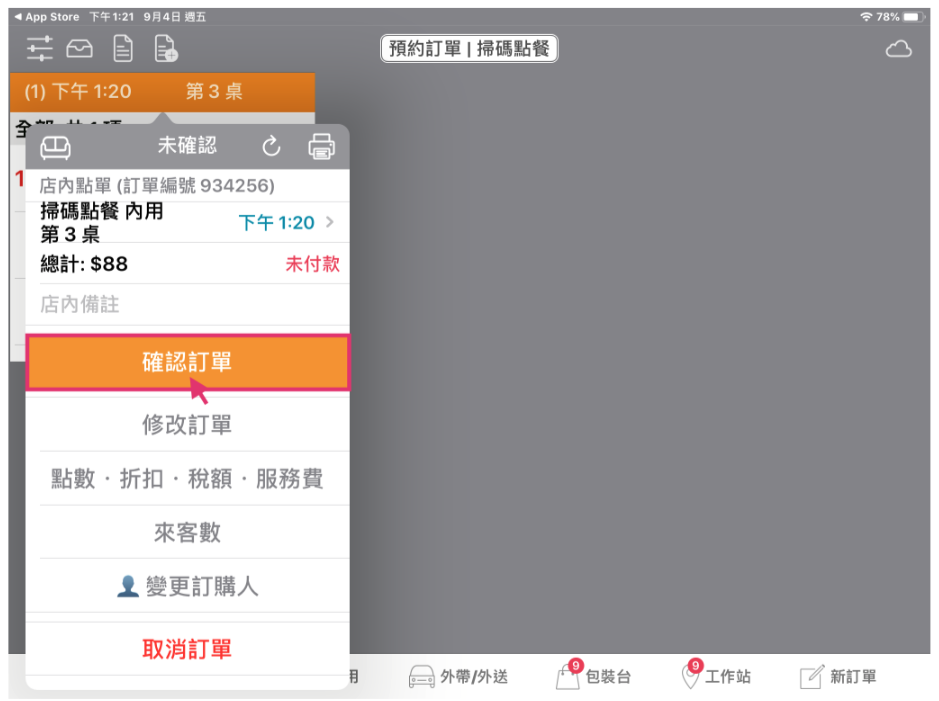Tap the sofa table icon in popup
This screenshot has height=701, width=939.
click(x=55, y=147)
